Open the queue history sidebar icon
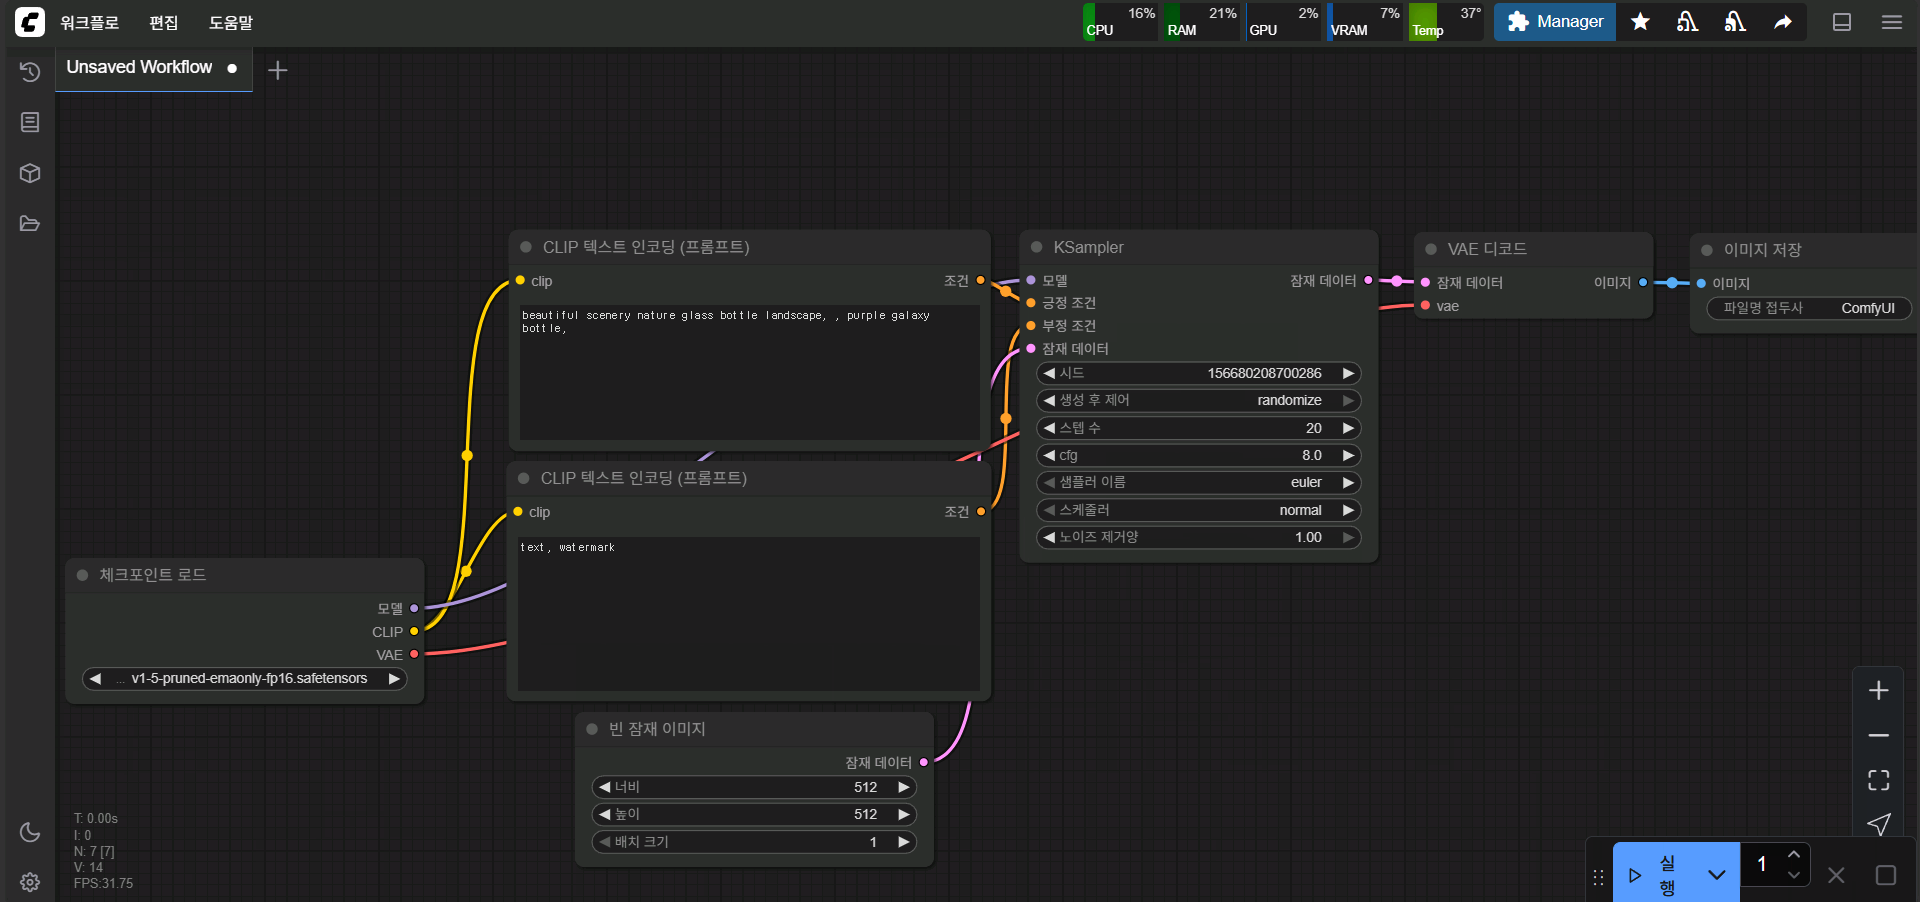The height and width of the screenshot is (902, 1920). click(x=30, y=72)
